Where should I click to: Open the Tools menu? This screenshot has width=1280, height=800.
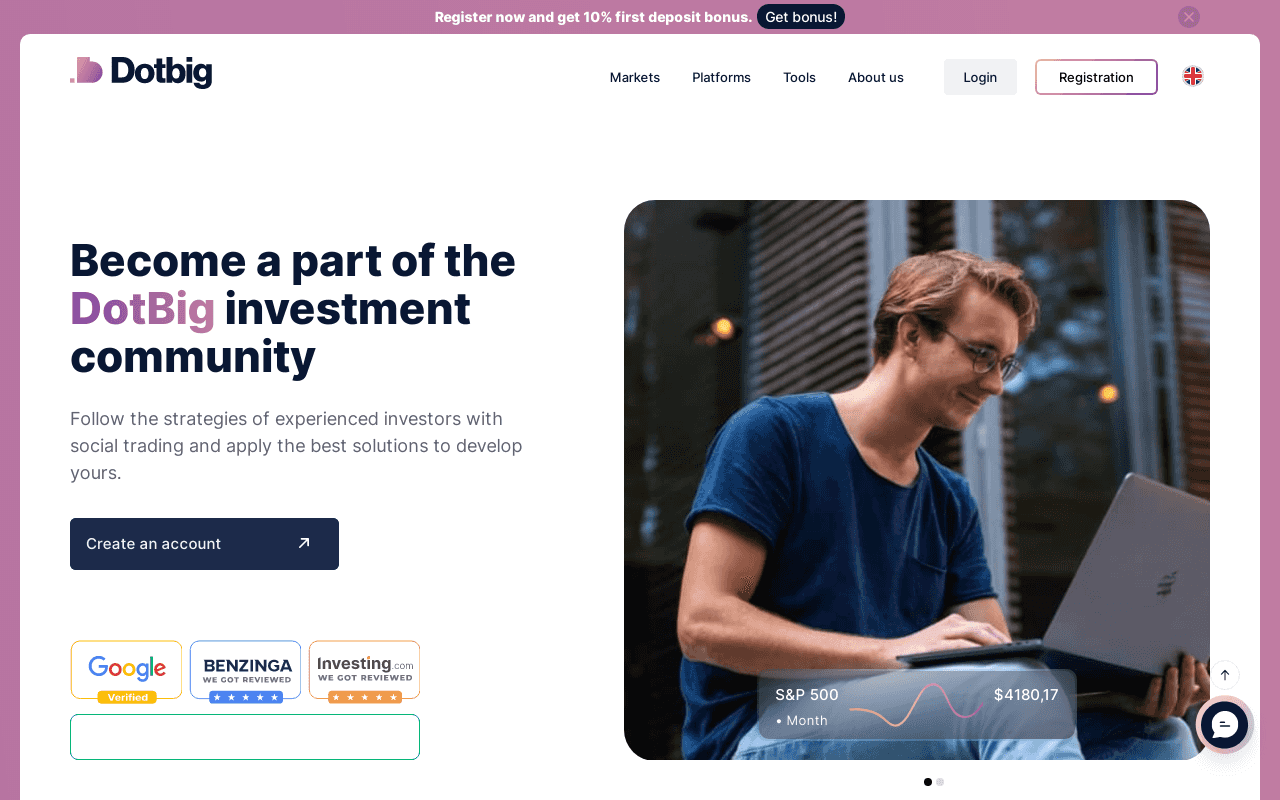[x=799, y=77]
